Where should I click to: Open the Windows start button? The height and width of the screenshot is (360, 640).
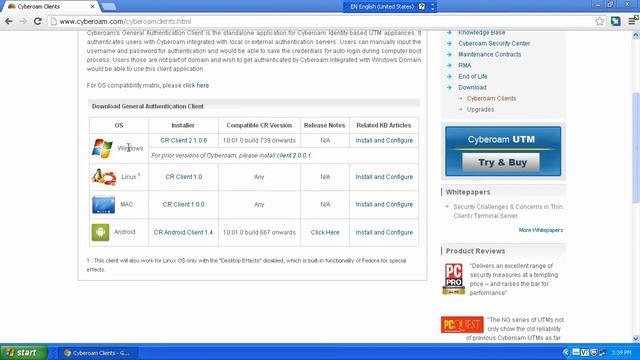pyautogui.click(x=24, y=353)
